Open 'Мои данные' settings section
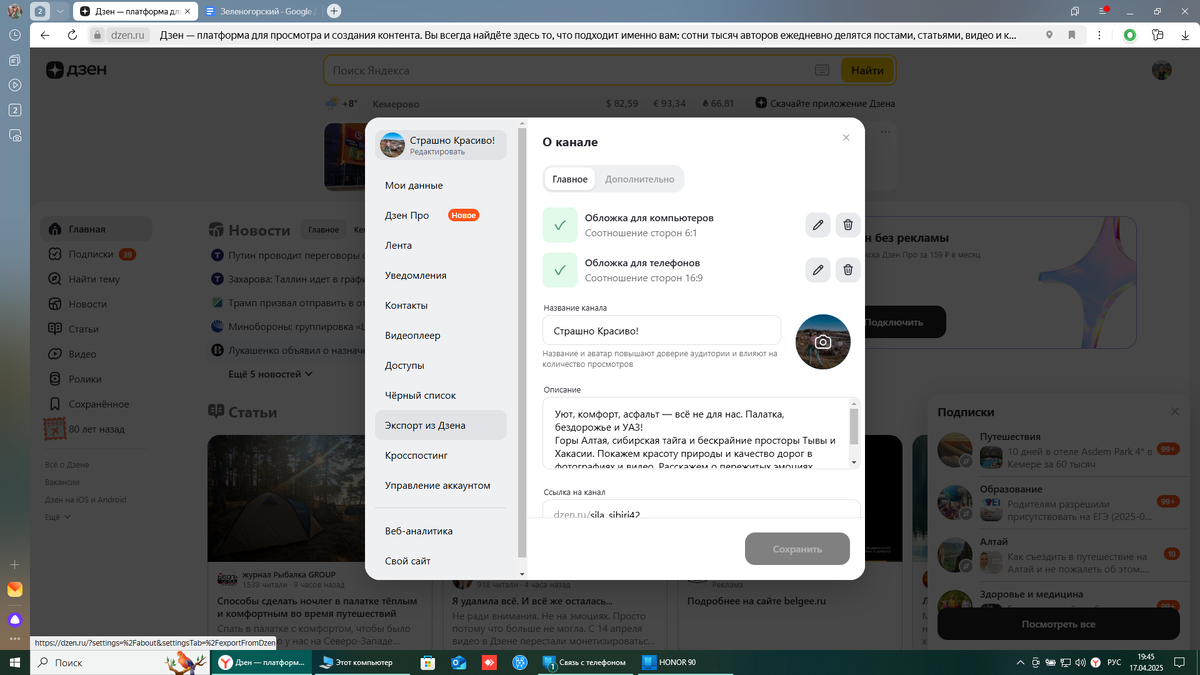The height and width of the screenshot is (675, 1200). pyautogui.click(x=441, y=185)
